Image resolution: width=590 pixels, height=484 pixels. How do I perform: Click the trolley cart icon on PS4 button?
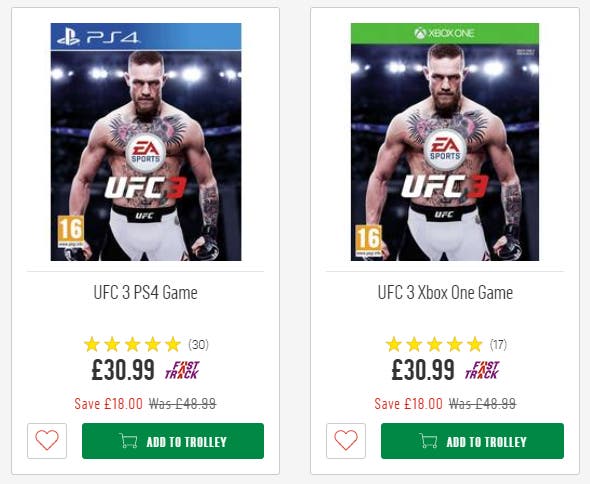point(128,441)
